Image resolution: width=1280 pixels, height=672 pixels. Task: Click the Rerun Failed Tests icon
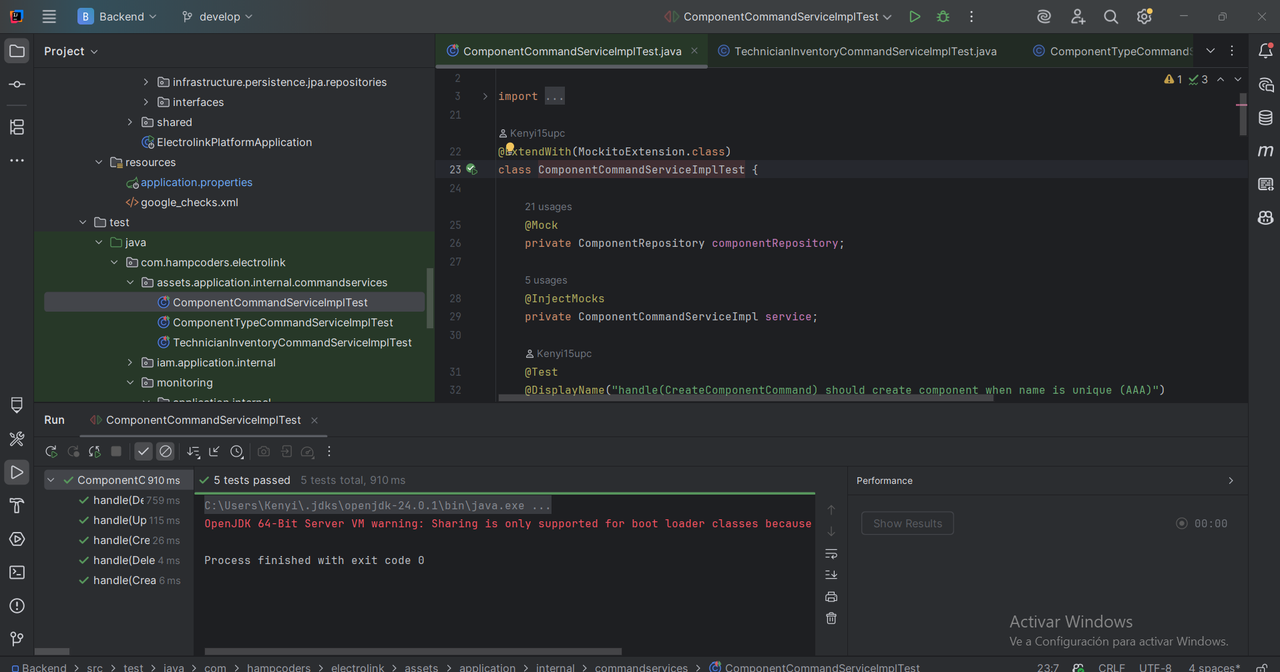click(x=73, y=452)
